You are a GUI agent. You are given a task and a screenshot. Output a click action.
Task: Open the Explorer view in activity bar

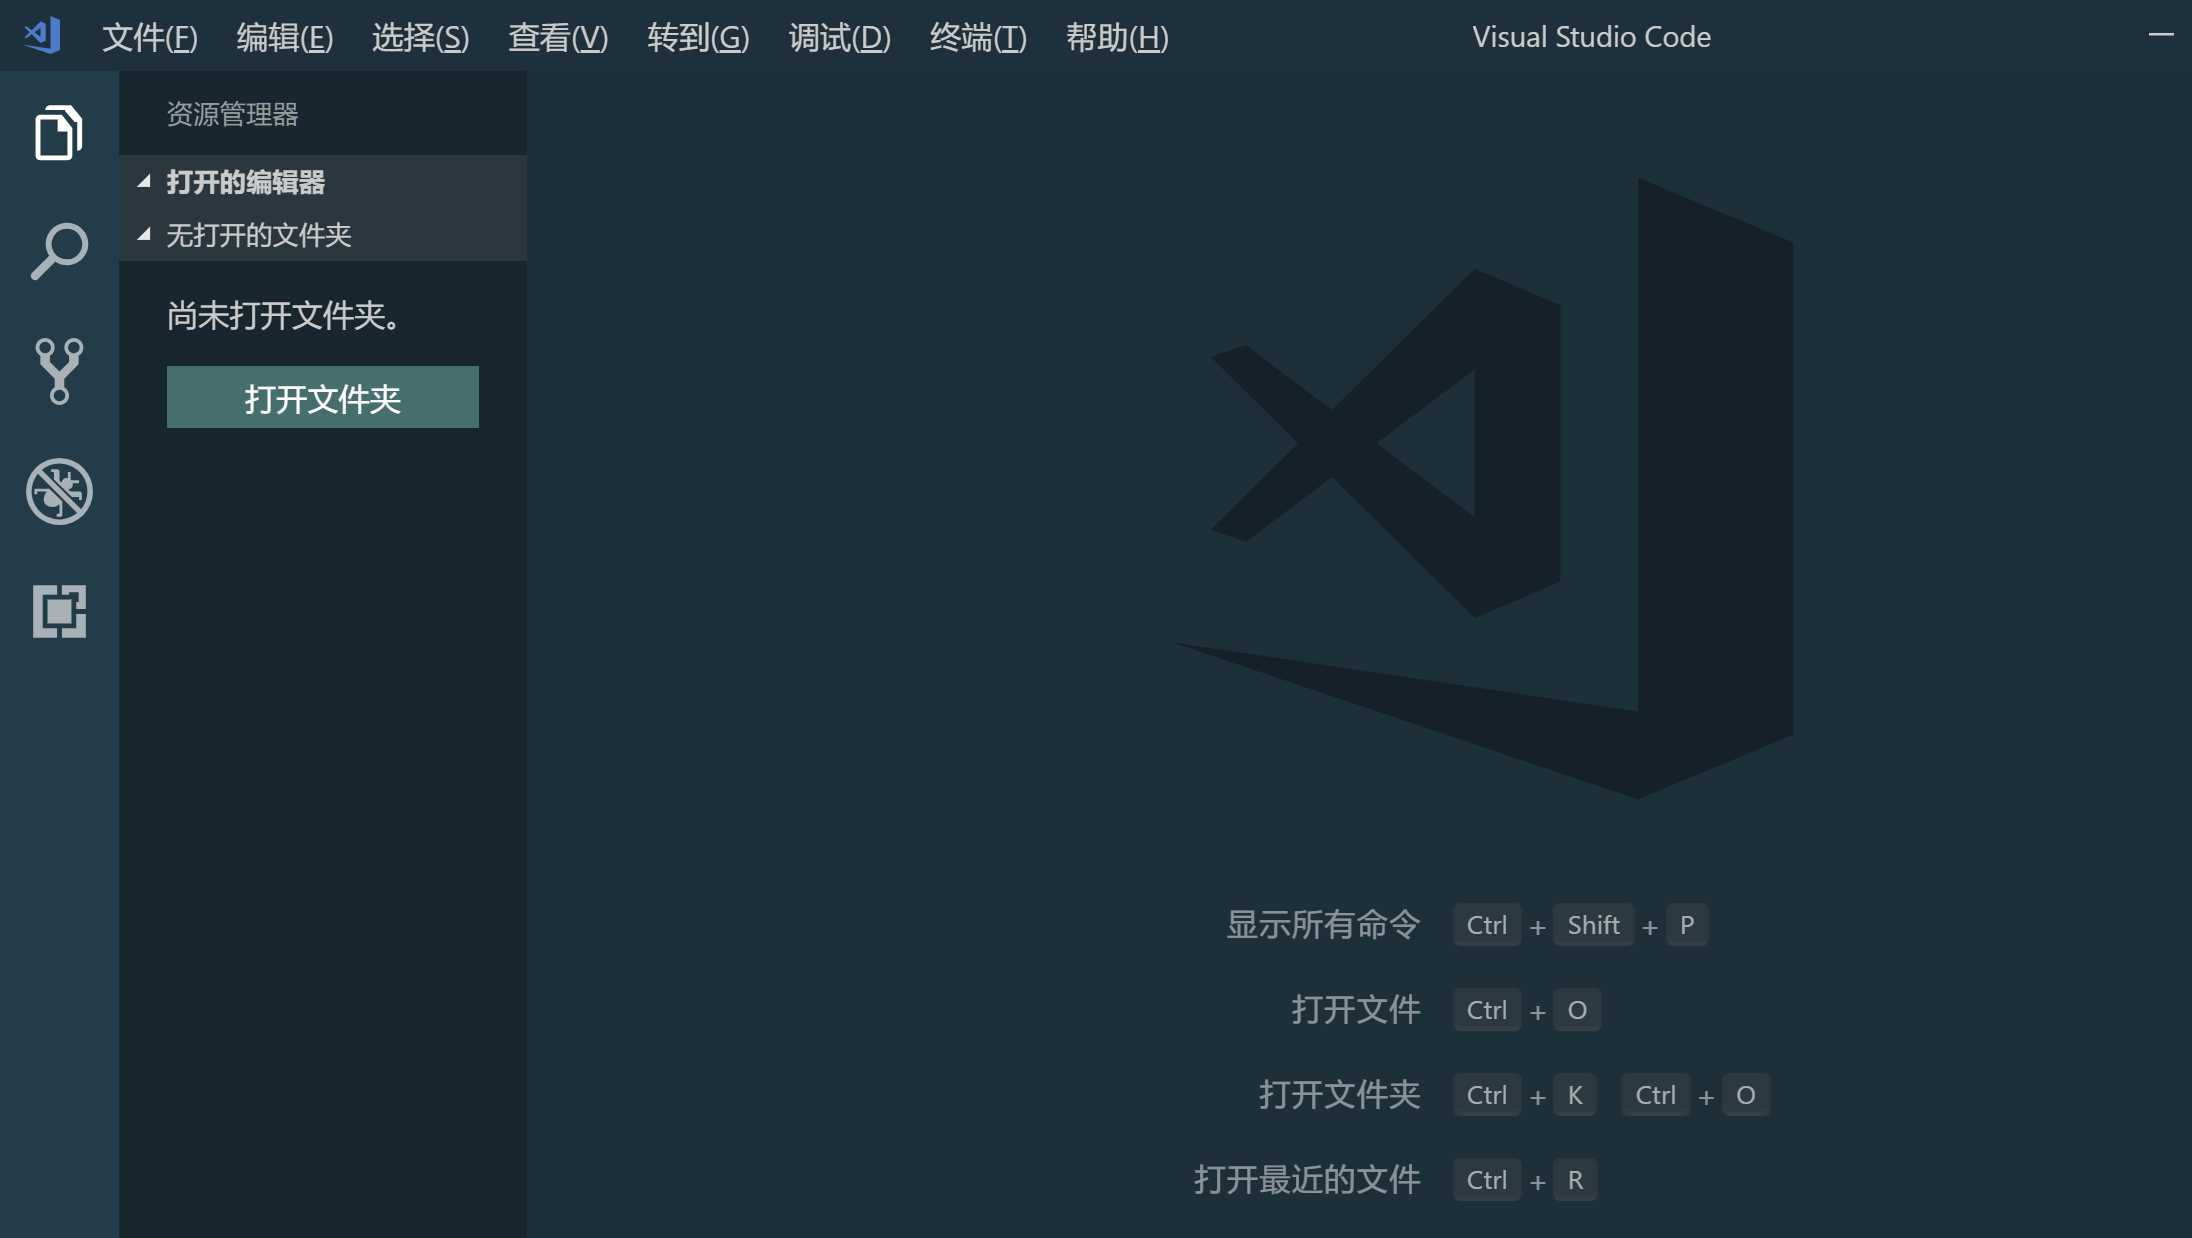click(x=59, y=132)
